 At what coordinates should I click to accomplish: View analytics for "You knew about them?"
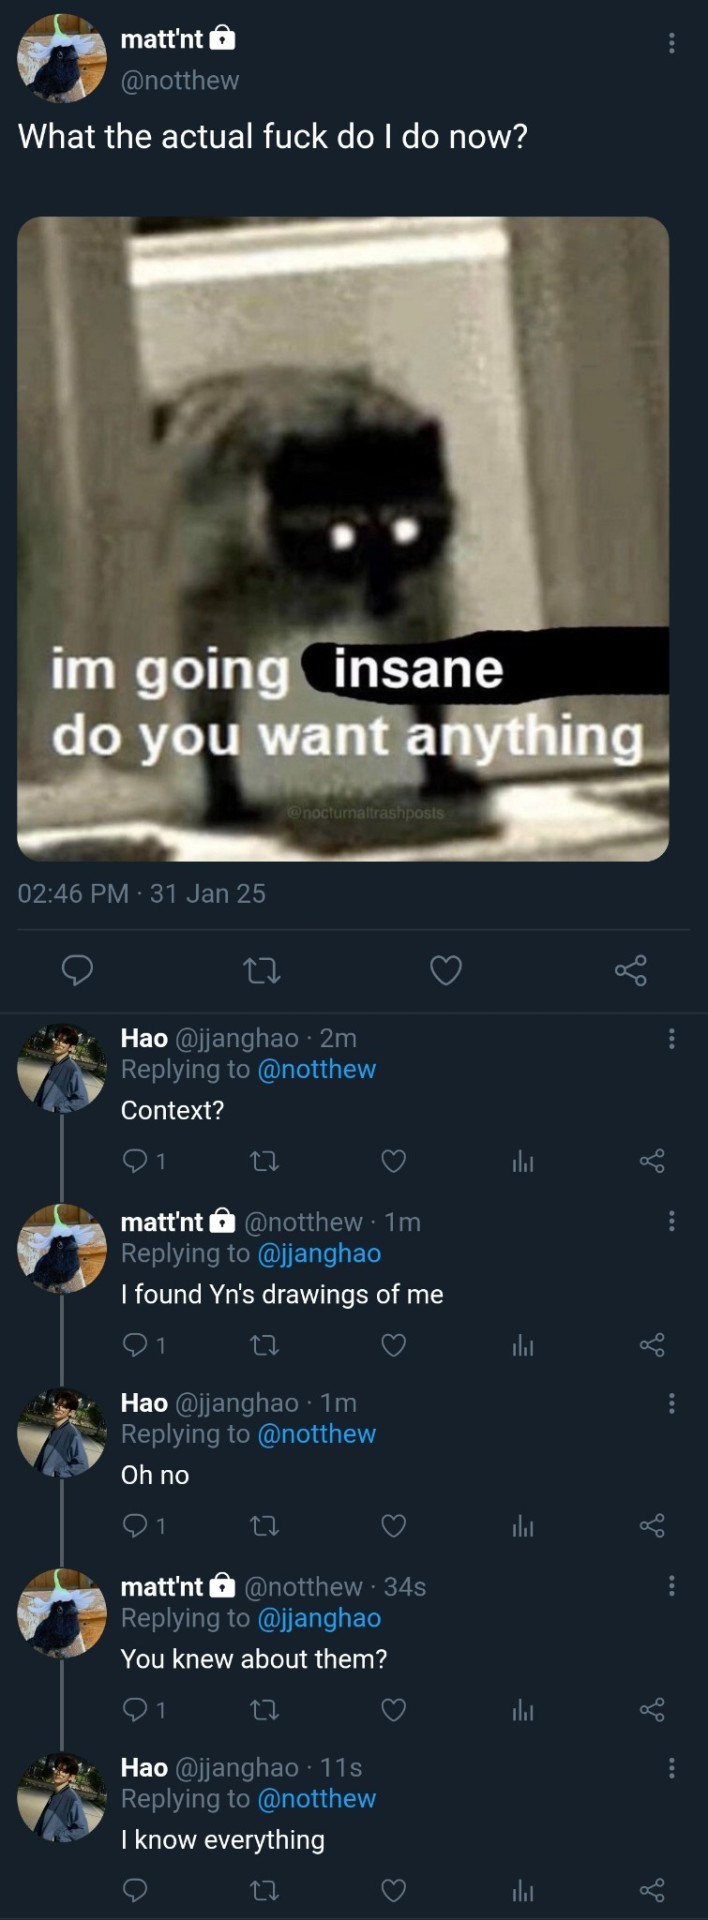[522, 1710]
